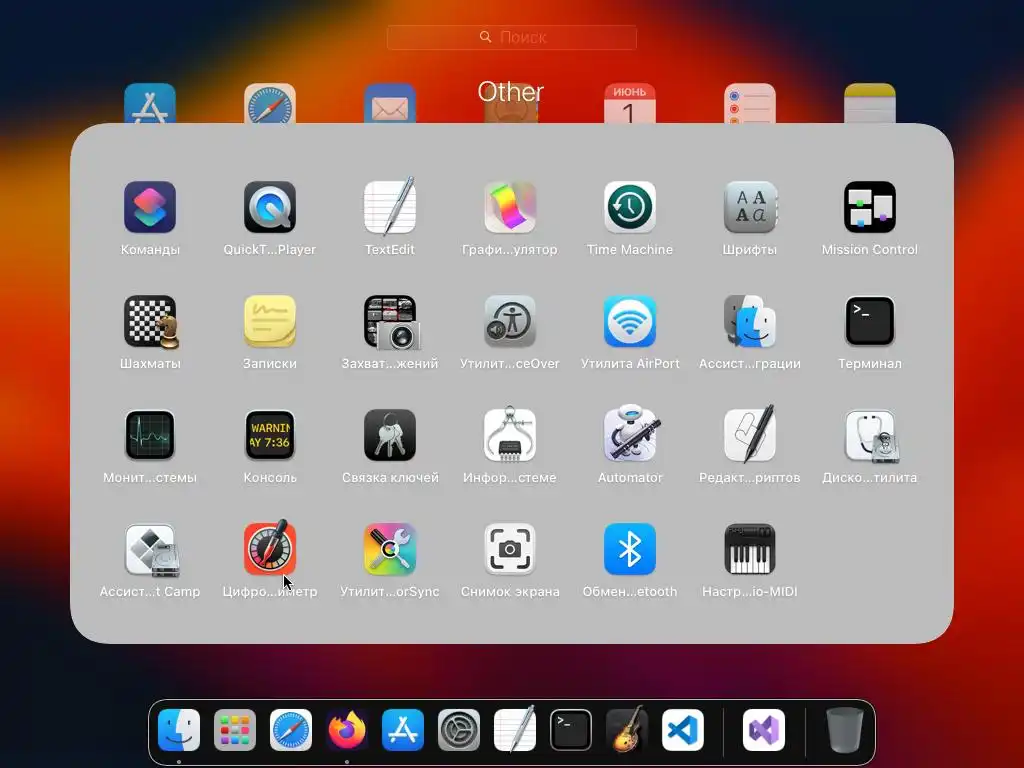Viewport: 1024px width, 768px height.
Task: Launch the Захват...жений image capture app
Action: coord(390,321)
